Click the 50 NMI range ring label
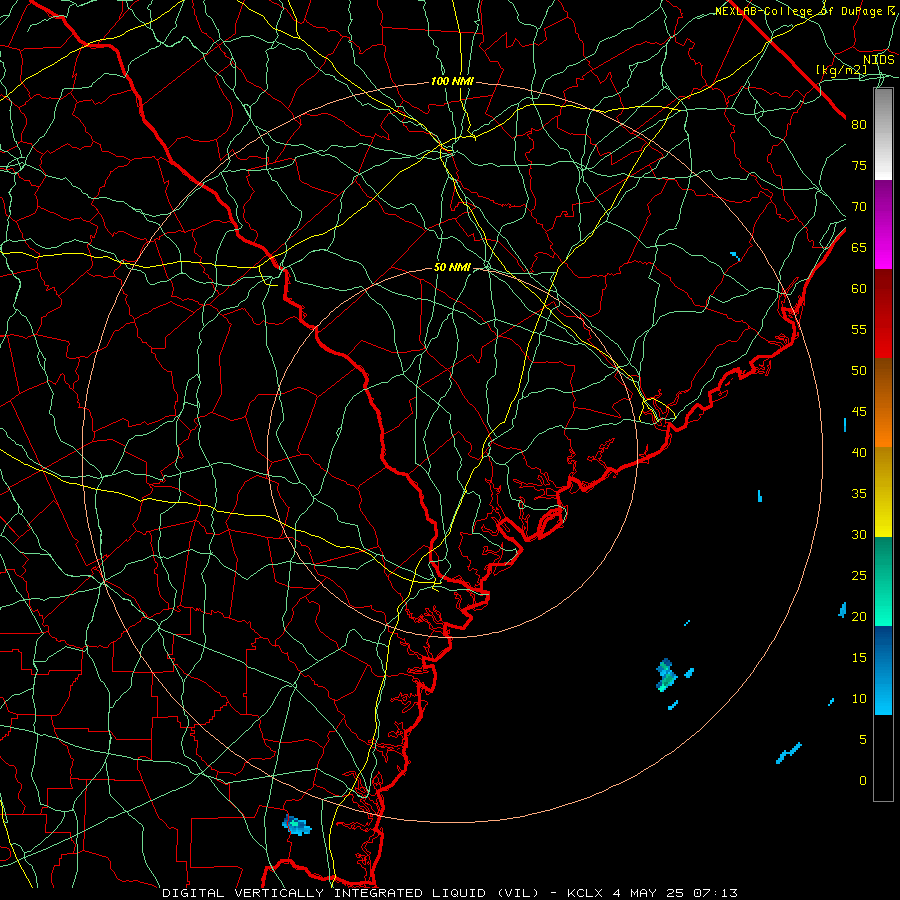 pos(452,267)
